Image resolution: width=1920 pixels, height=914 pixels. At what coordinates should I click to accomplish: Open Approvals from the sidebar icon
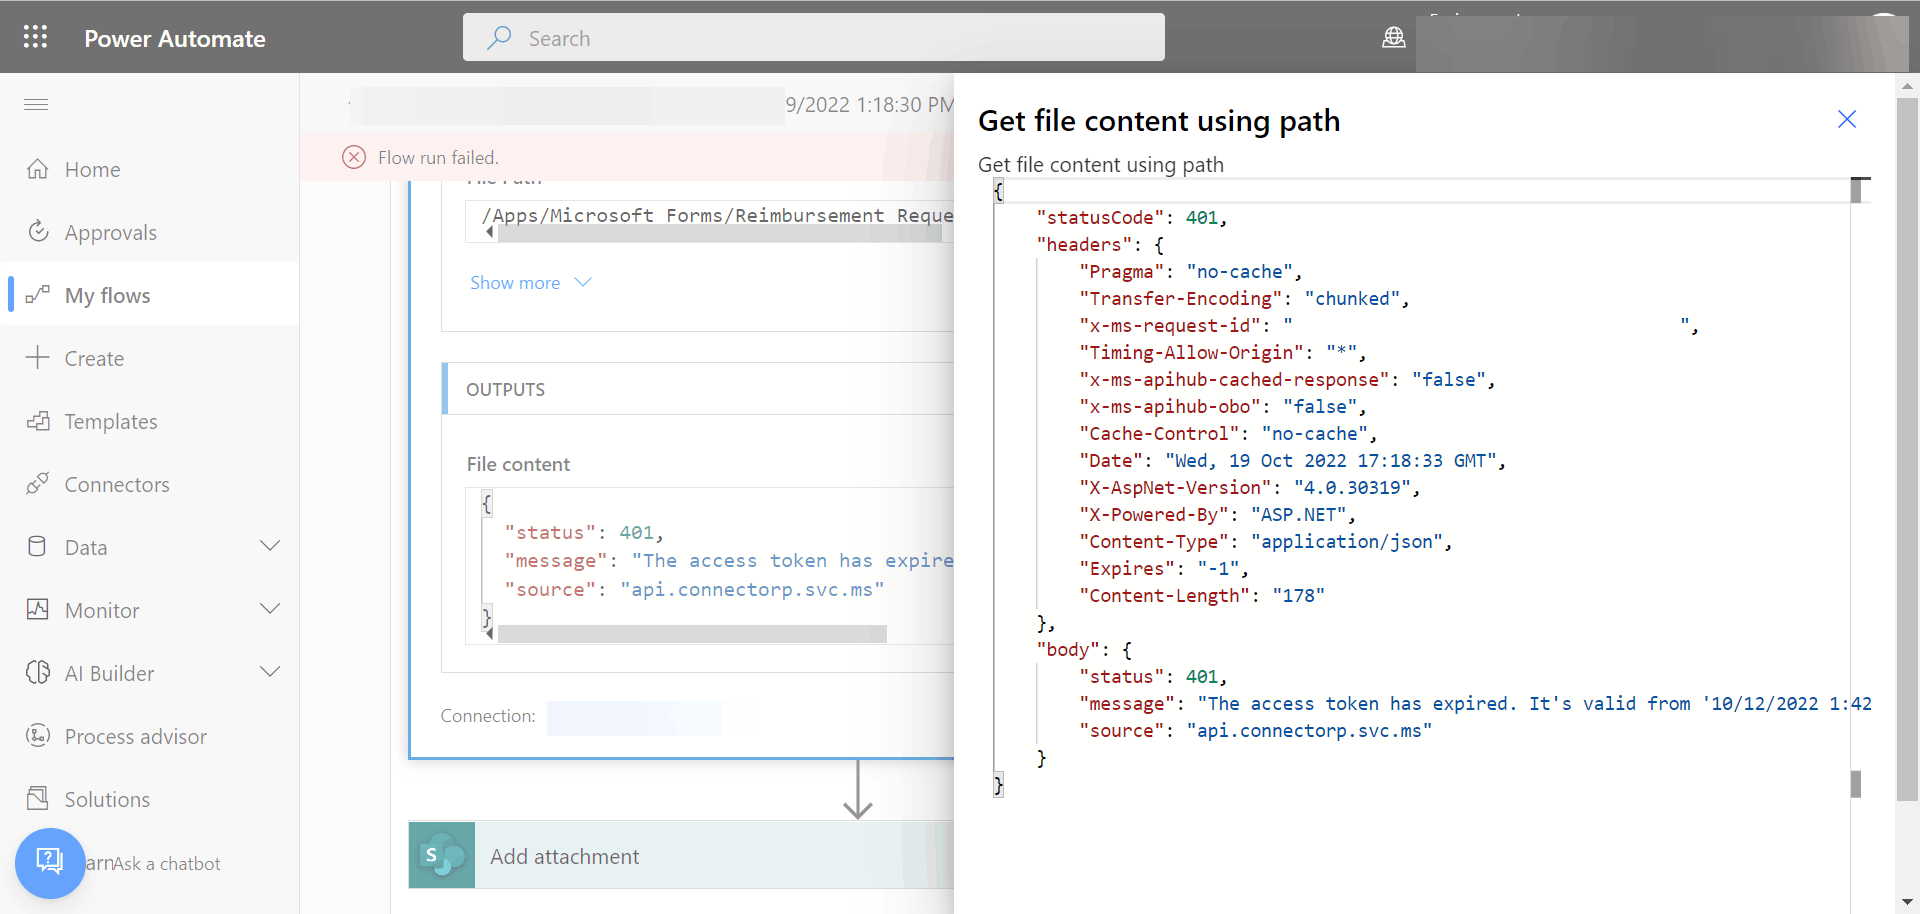pos(38,232)
